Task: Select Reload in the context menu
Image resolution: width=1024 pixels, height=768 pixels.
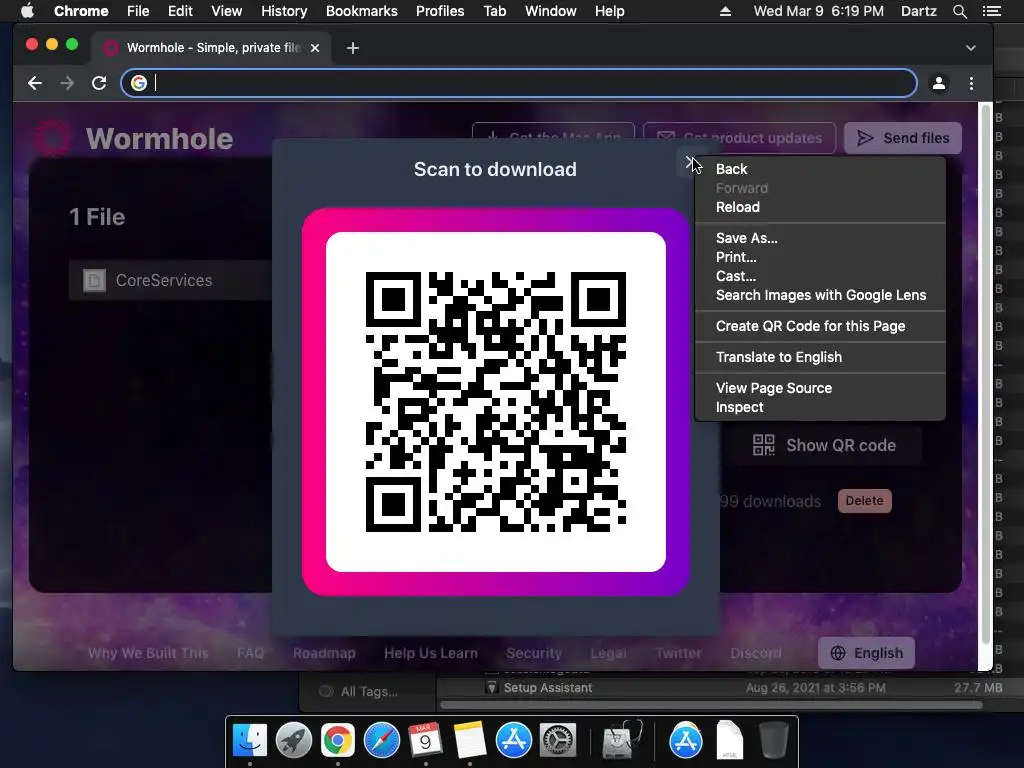Action: [737, 207]
